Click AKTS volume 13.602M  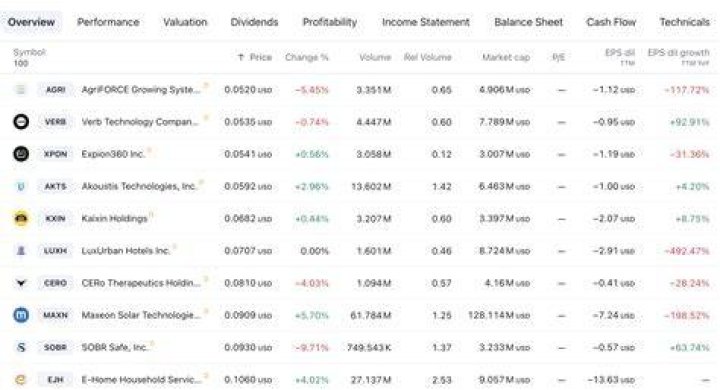click(371, 187)
